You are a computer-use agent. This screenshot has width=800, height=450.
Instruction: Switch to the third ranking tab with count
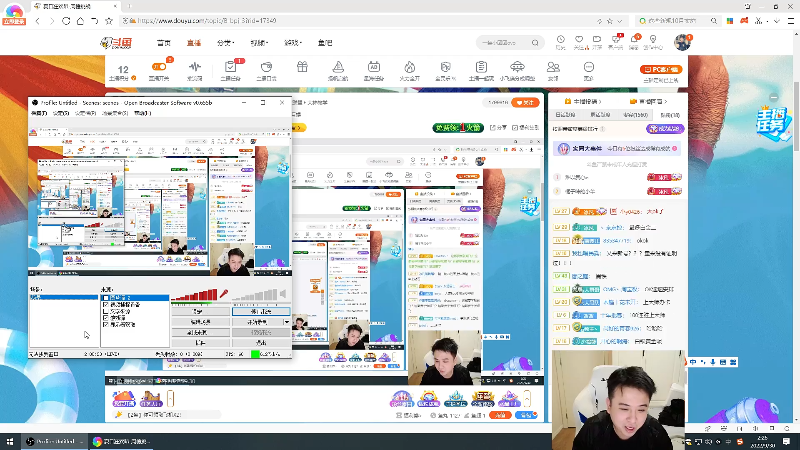pos(635,115)
